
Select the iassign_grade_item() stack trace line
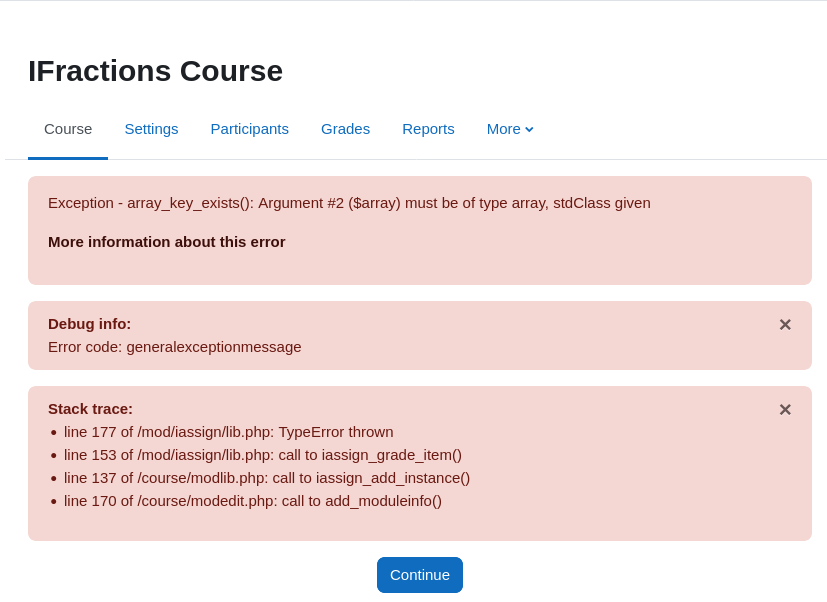(x=262, y=455)
